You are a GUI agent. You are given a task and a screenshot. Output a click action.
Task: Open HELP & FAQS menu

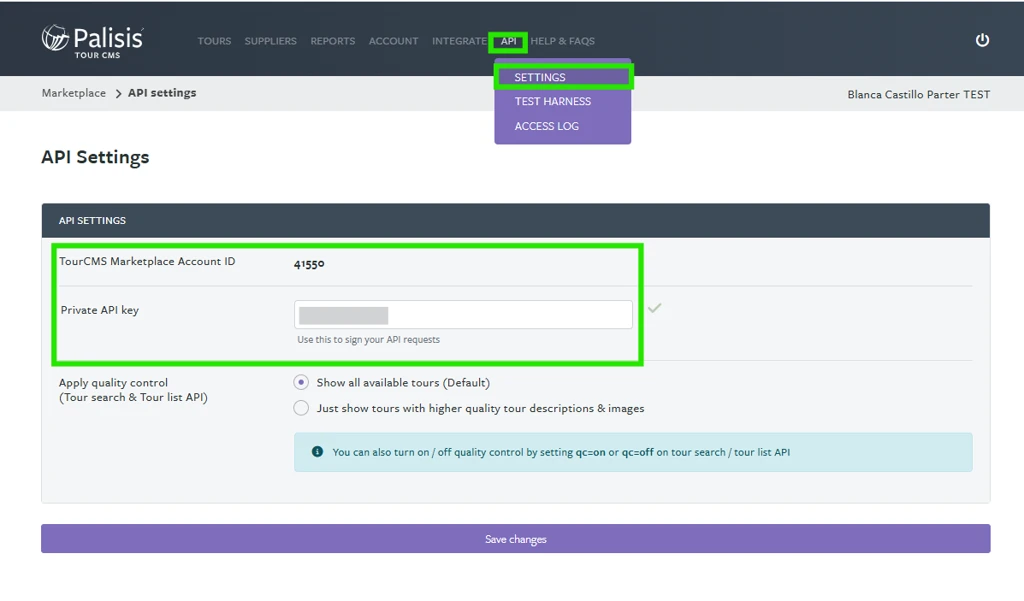pyautogui.click(x=562, y=41)
